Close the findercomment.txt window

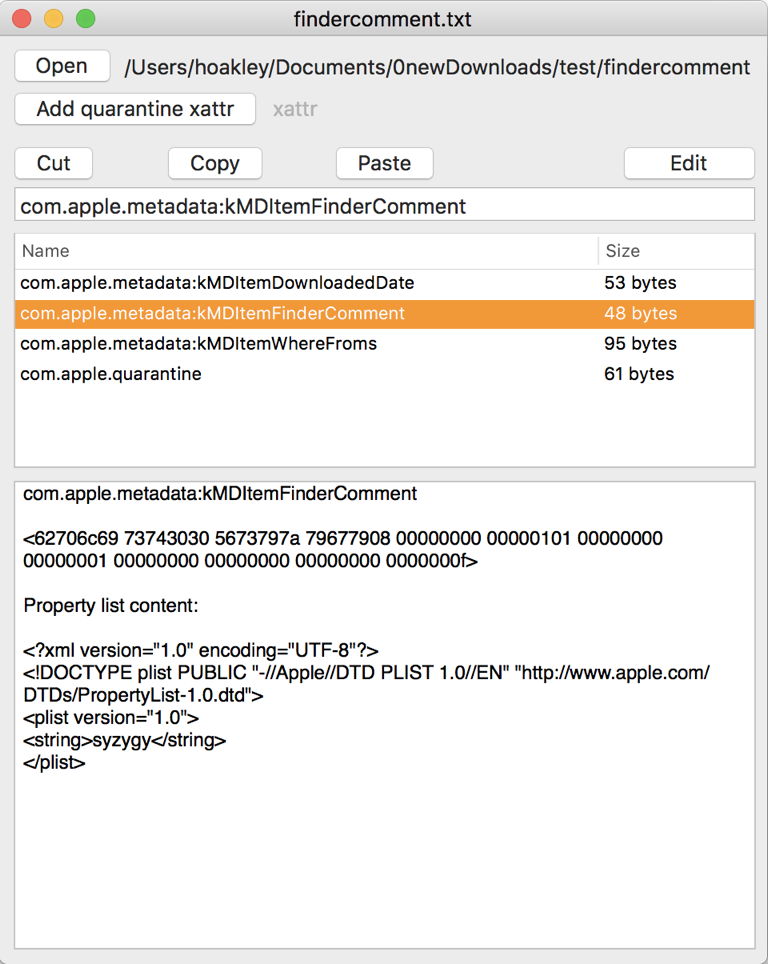point(21,19)
